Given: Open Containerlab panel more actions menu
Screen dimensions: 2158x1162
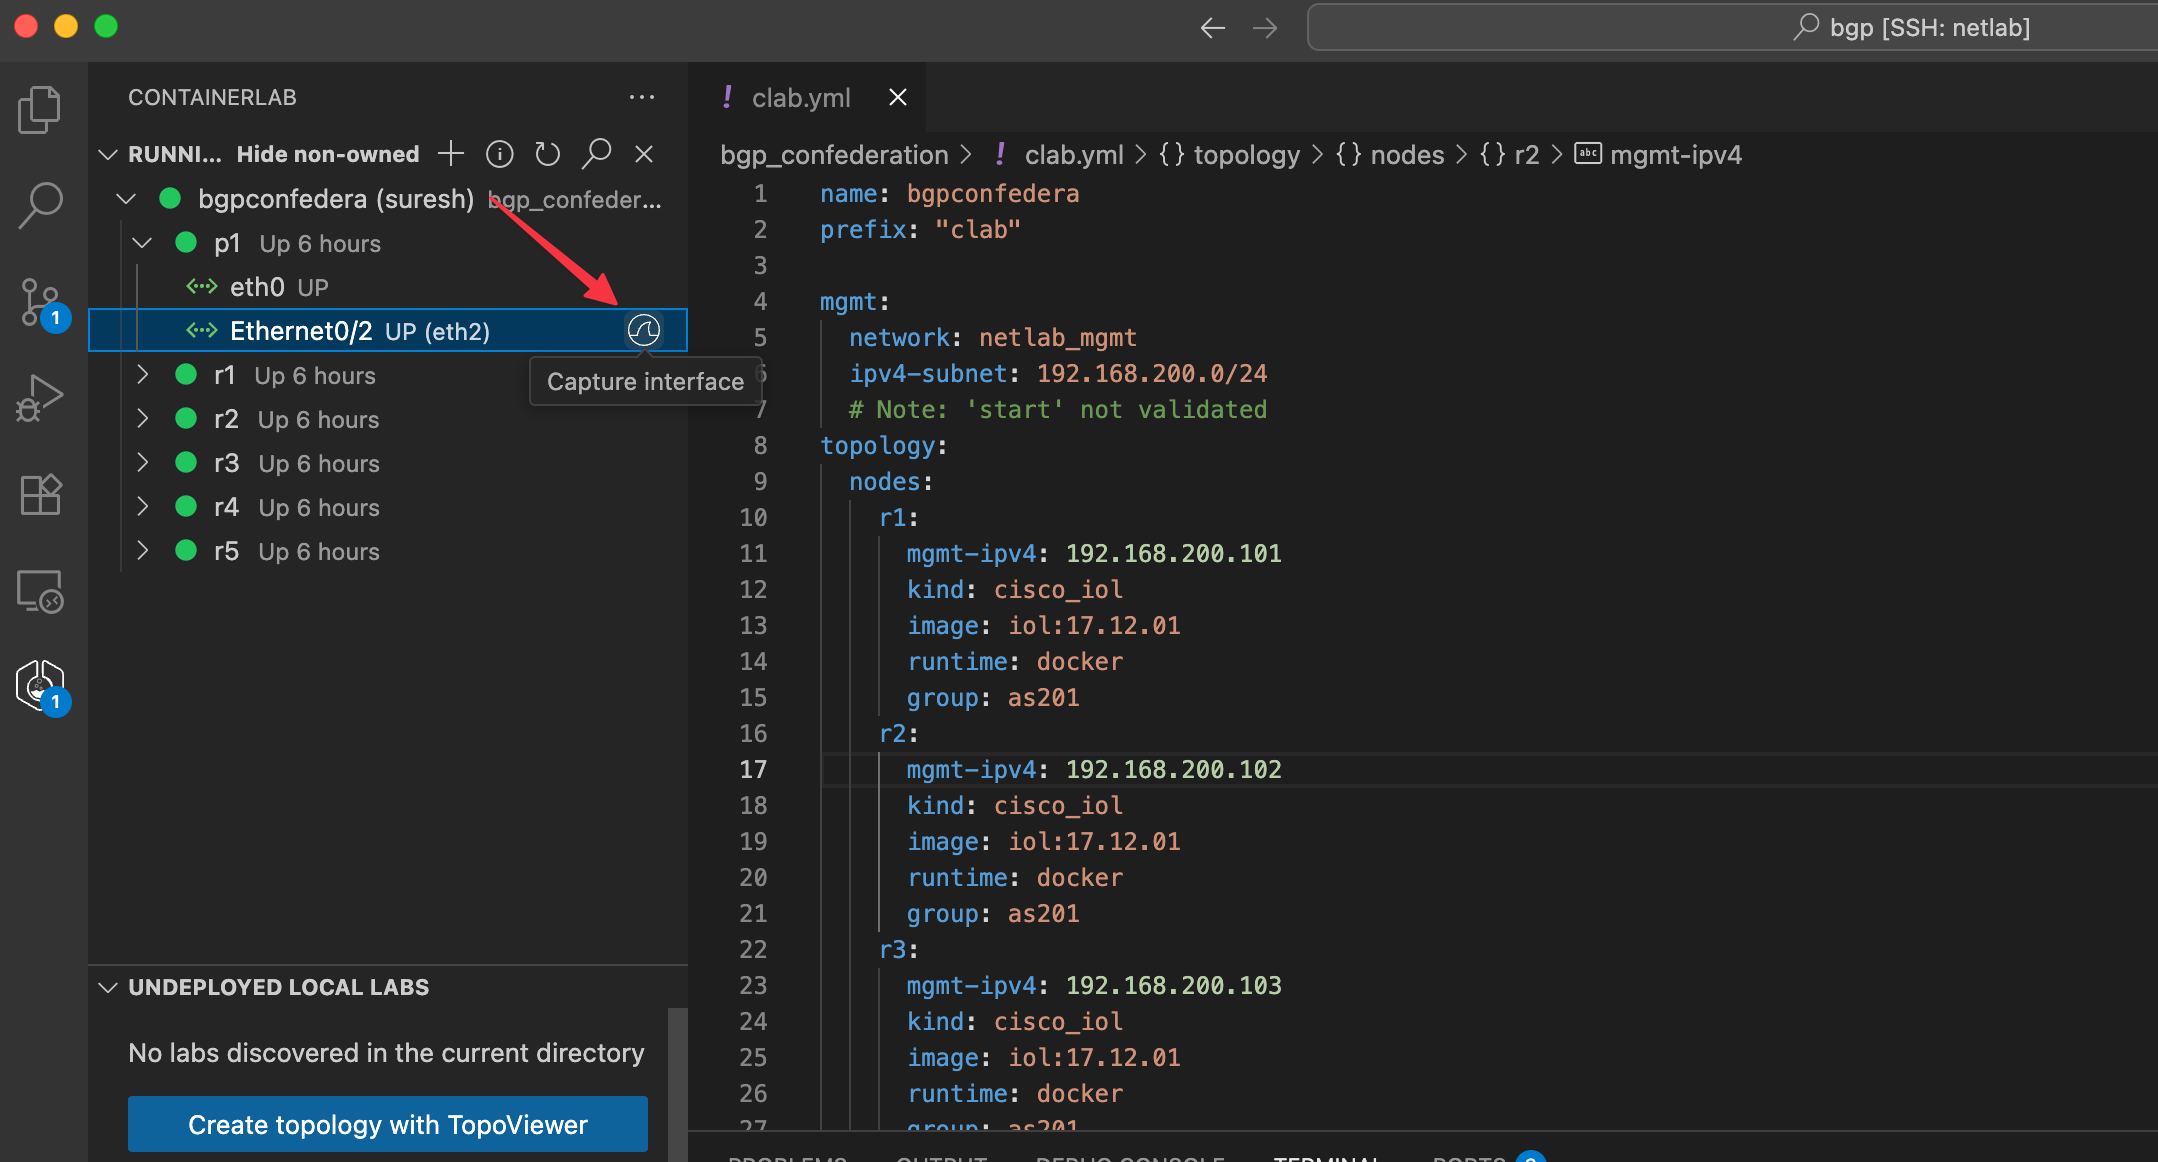Looking at the screenshot, I should [x=641, y=97].
